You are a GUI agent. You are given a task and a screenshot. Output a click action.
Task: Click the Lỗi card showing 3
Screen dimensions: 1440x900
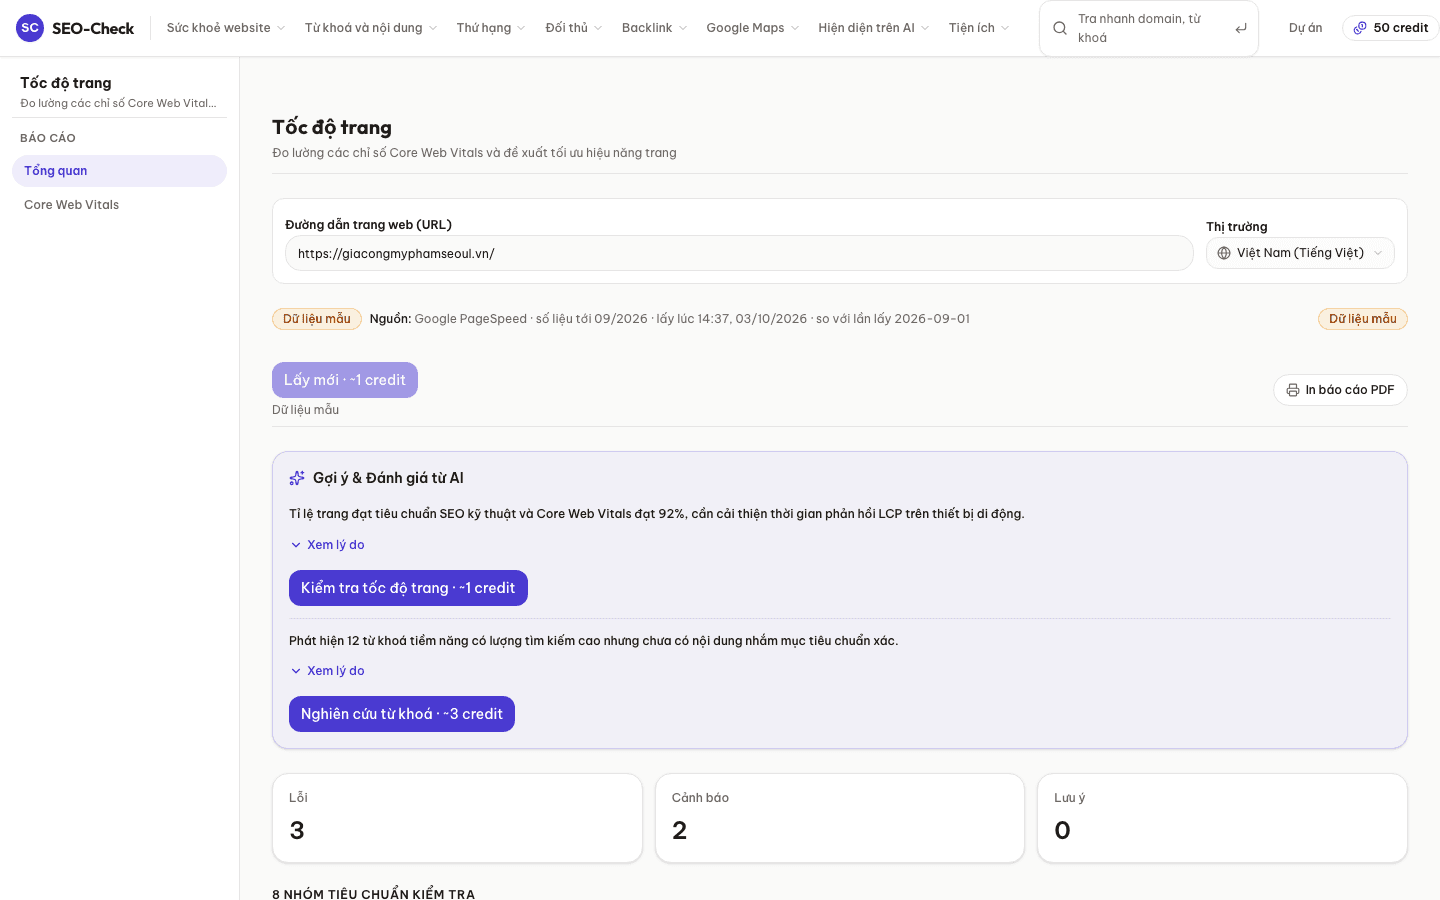(457, 818)
